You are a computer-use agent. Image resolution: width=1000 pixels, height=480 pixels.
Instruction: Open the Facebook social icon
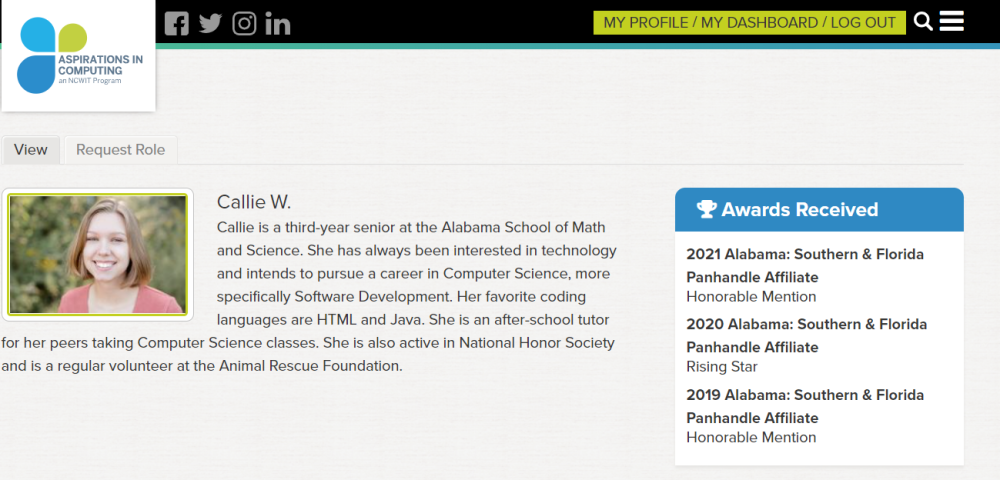(177, 24)
